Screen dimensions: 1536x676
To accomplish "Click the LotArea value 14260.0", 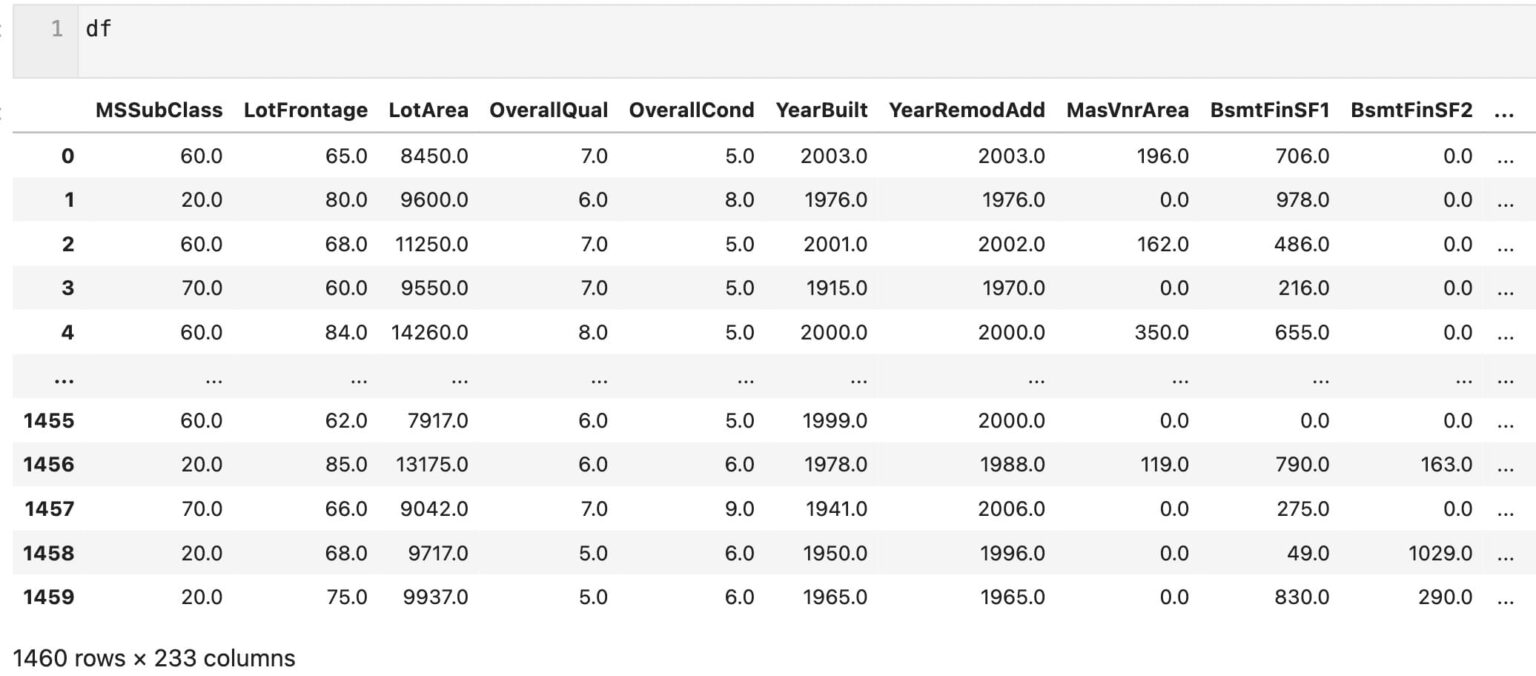I will [x=430, y=332].
